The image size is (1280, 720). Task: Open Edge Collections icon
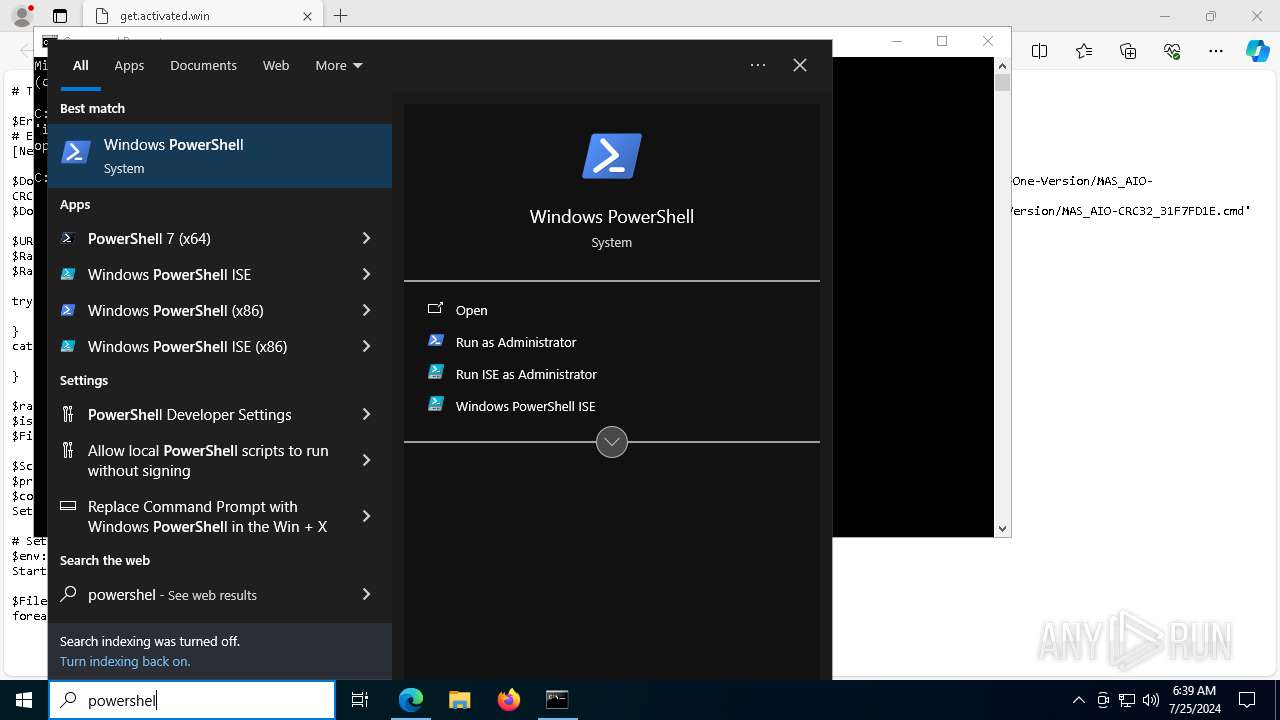(1128, 51)
